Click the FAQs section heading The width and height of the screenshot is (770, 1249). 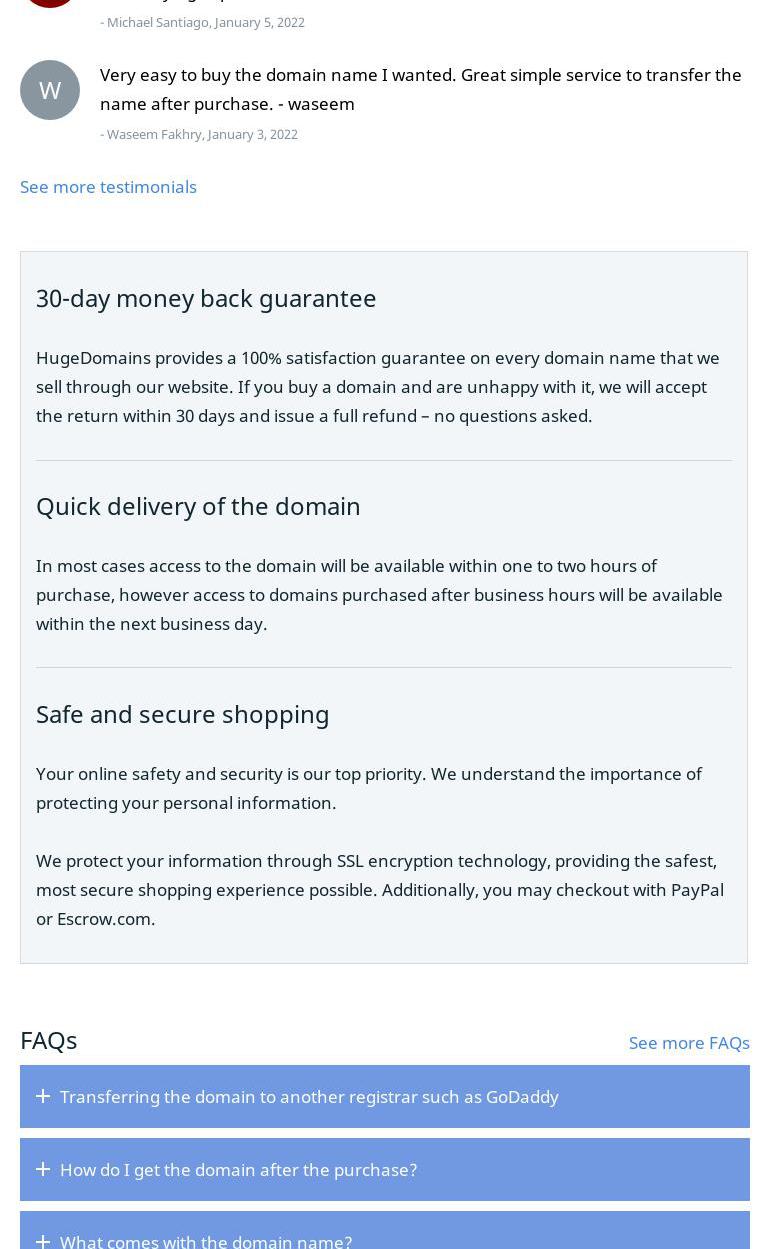click(49, 1040)
